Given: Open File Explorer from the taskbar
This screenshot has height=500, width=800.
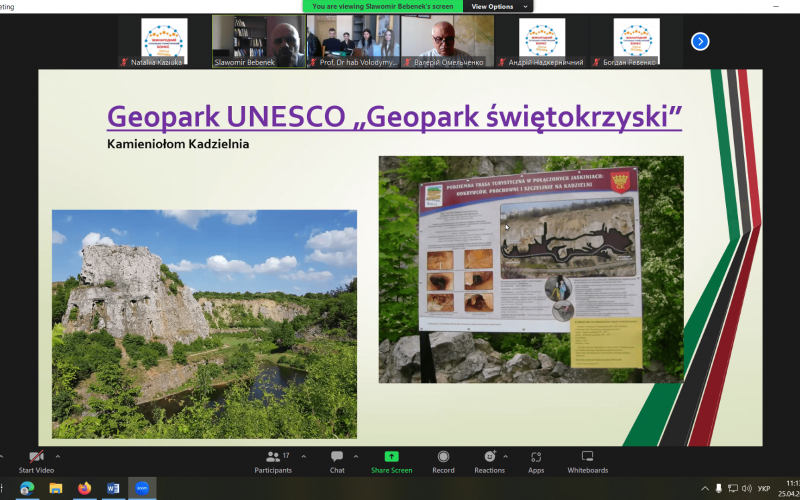Looking at the screenshot, I should 56,489.
